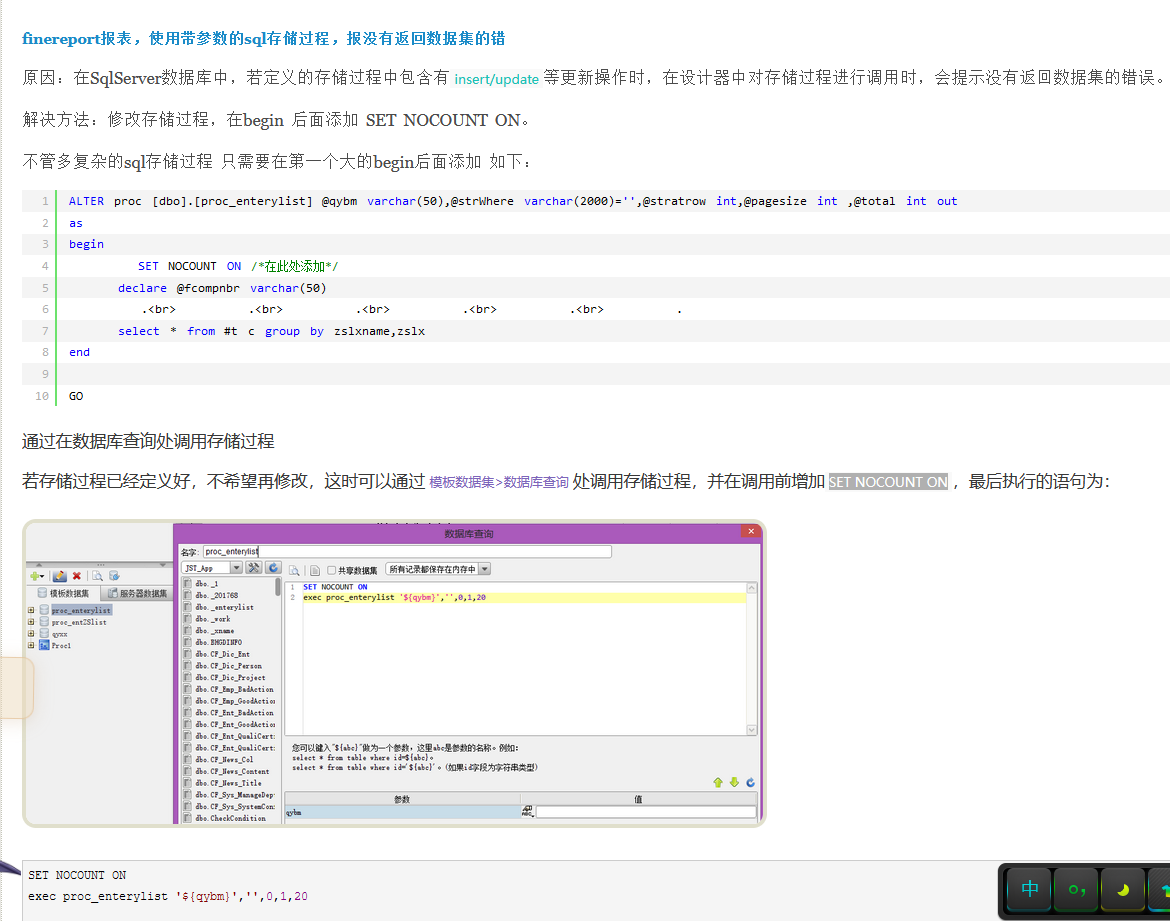Click the 参数 column header
Viewport: 1170px width, 921px height.
(x=402, y=799)
